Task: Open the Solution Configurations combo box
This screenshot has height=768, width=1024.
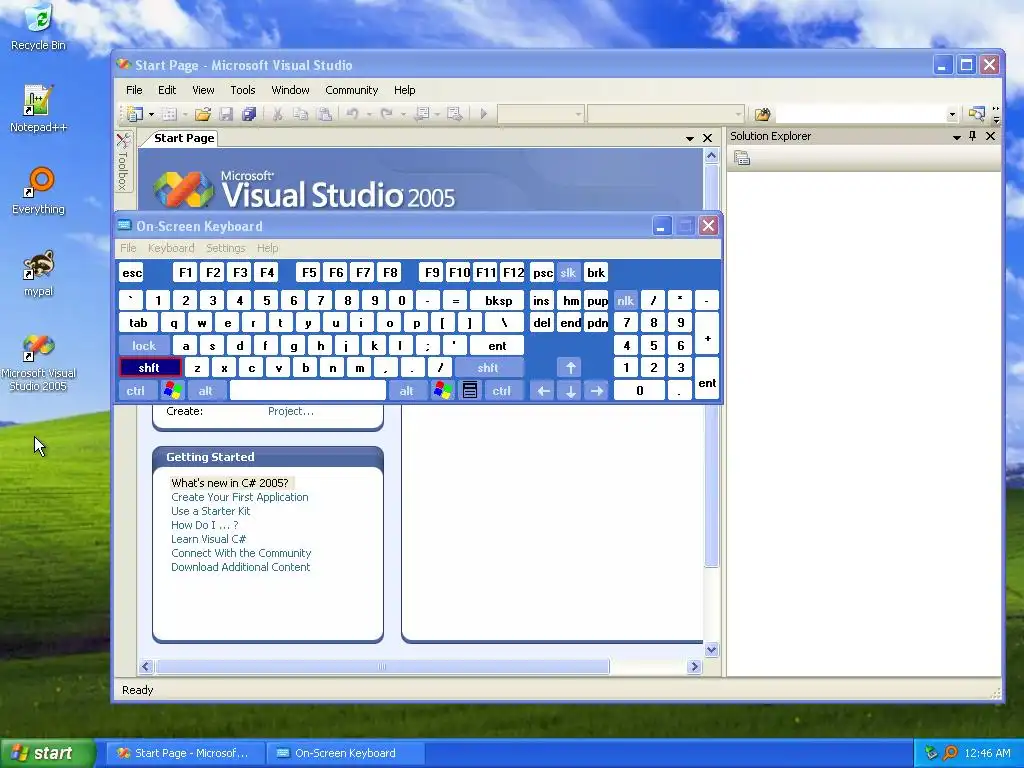Action: pos(541,114)
